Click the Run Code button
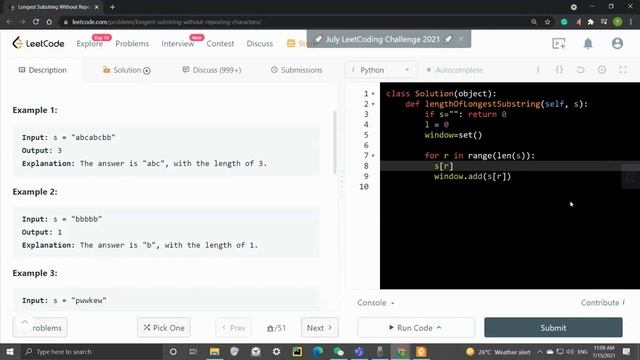Screen dimensions: 640x360 416,327
